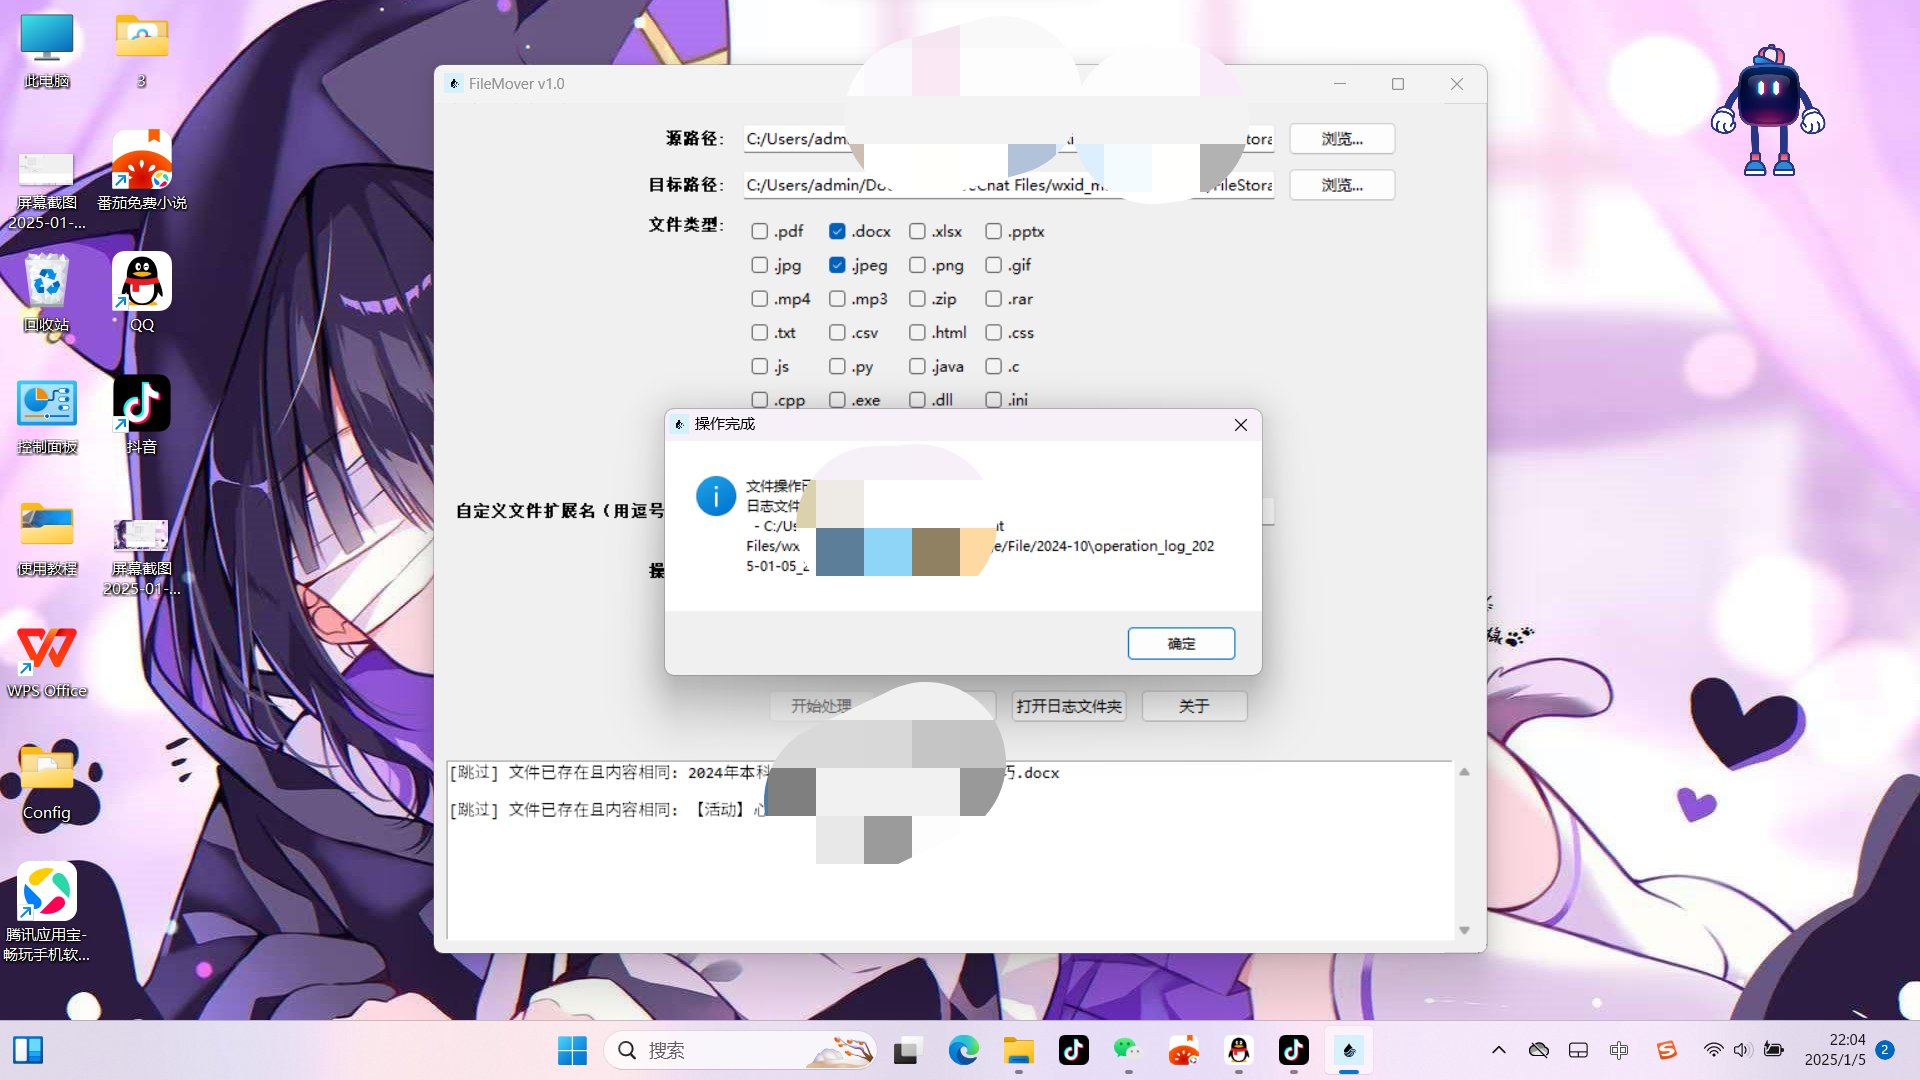
Task: Open Microsoft Edge in the taskbar
Action: tap(963, 1050)
